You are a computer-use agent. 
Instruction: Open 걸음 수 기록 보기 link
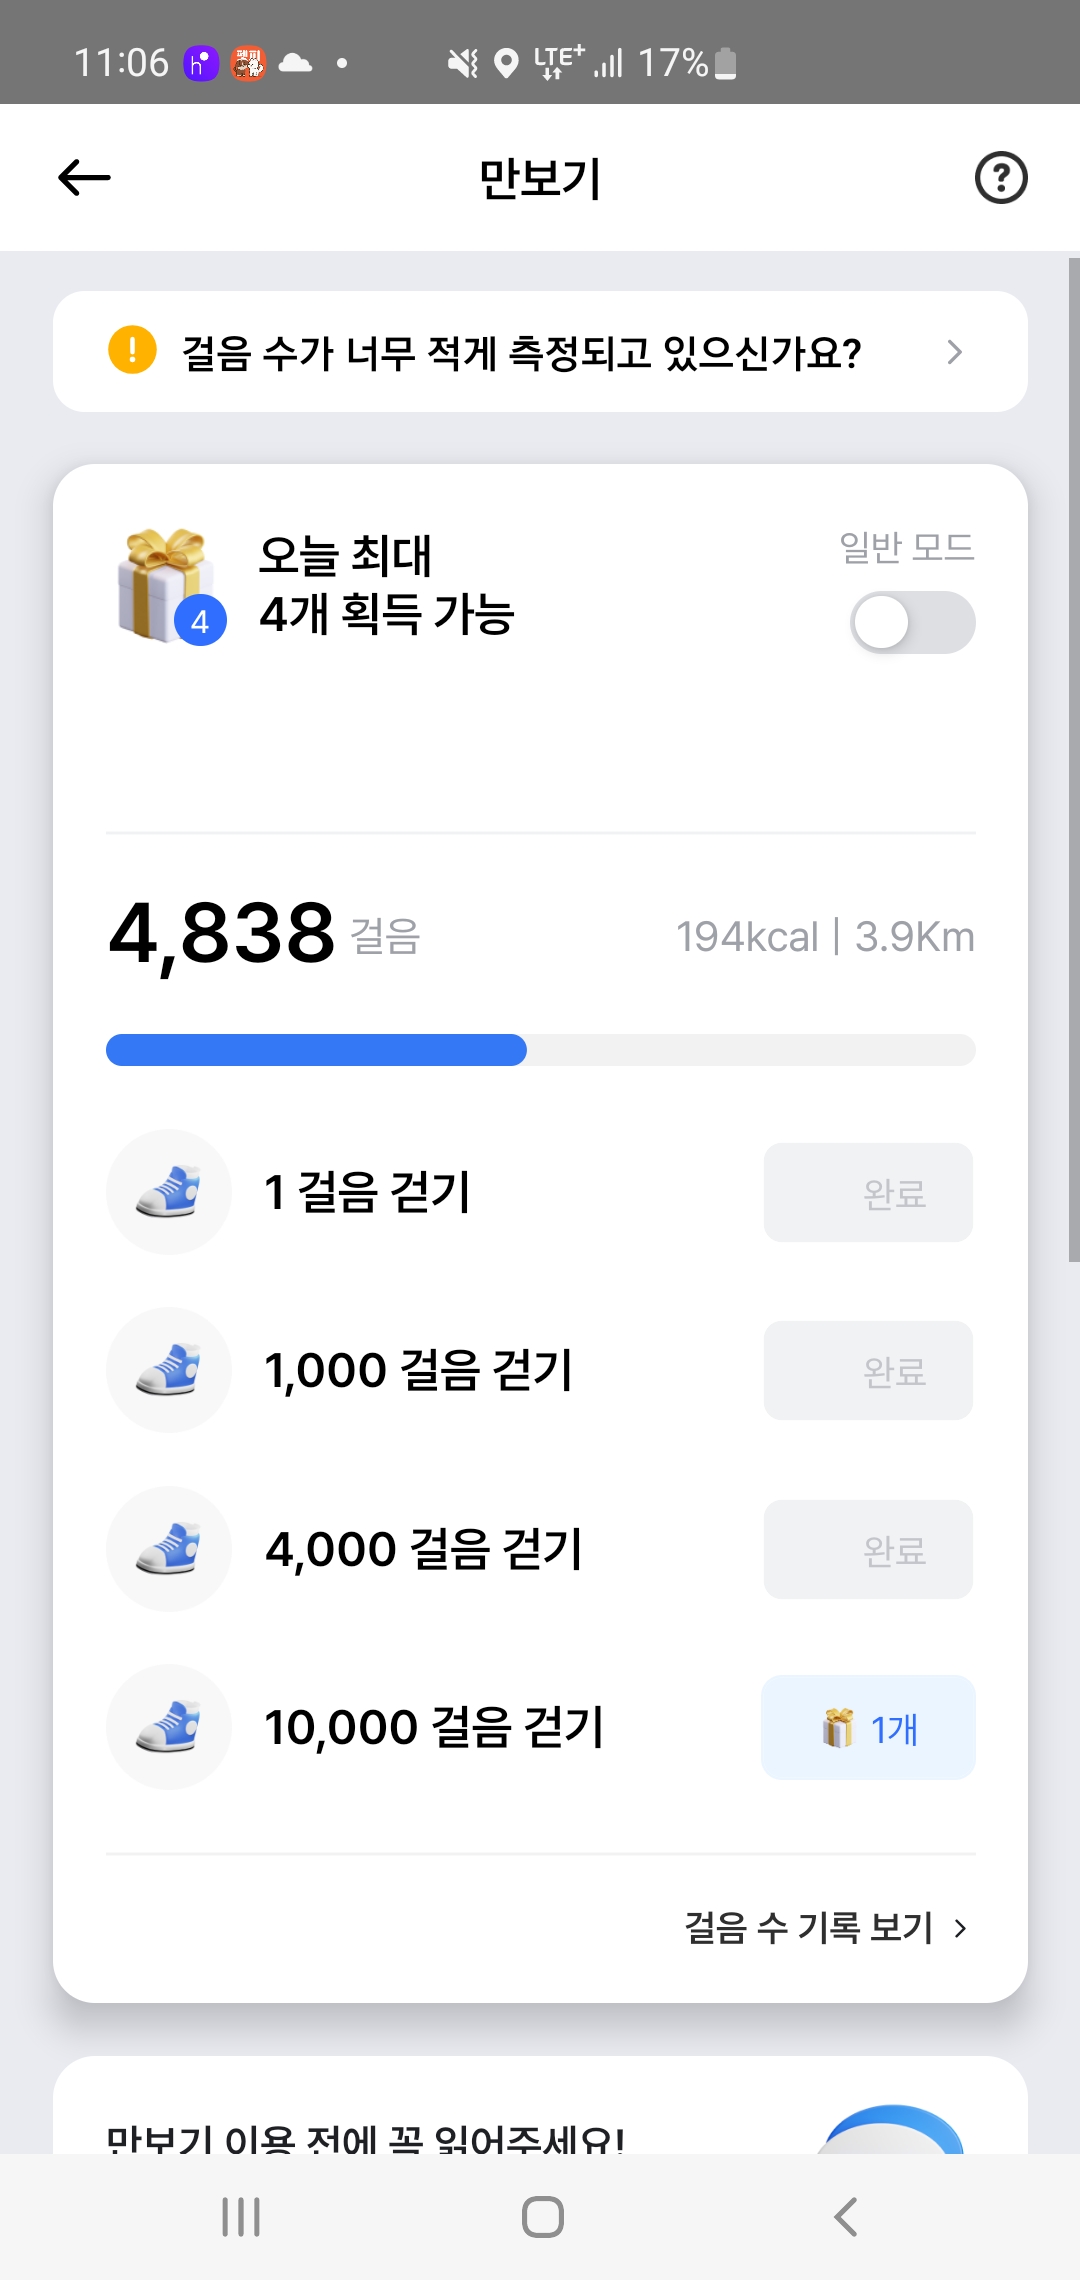(808, 1928)
